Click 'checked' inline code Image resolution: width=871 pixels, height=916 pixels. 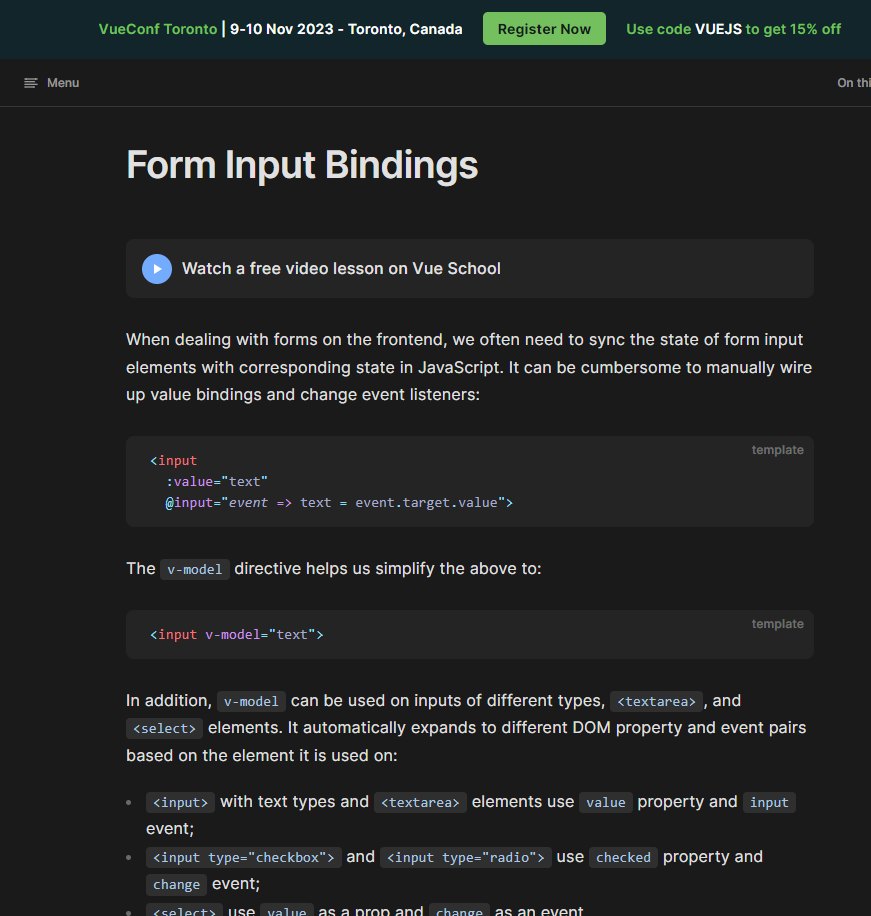[623, 858]
